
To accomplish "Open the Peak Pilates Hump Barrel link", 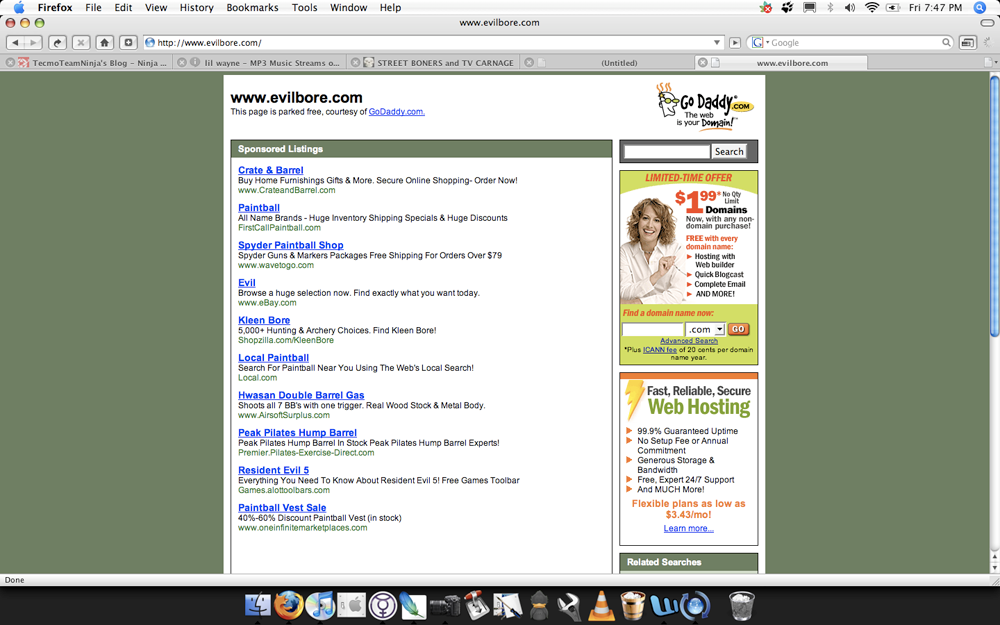I will (x=297, y=433).
